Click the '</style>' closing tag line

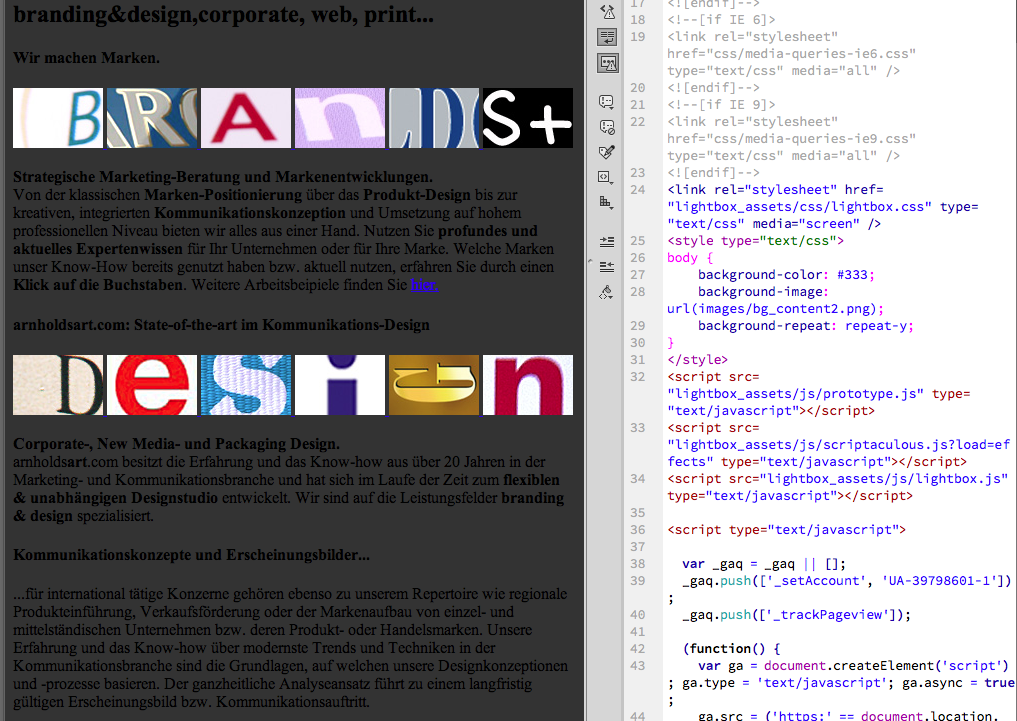(x=697, y=360)
